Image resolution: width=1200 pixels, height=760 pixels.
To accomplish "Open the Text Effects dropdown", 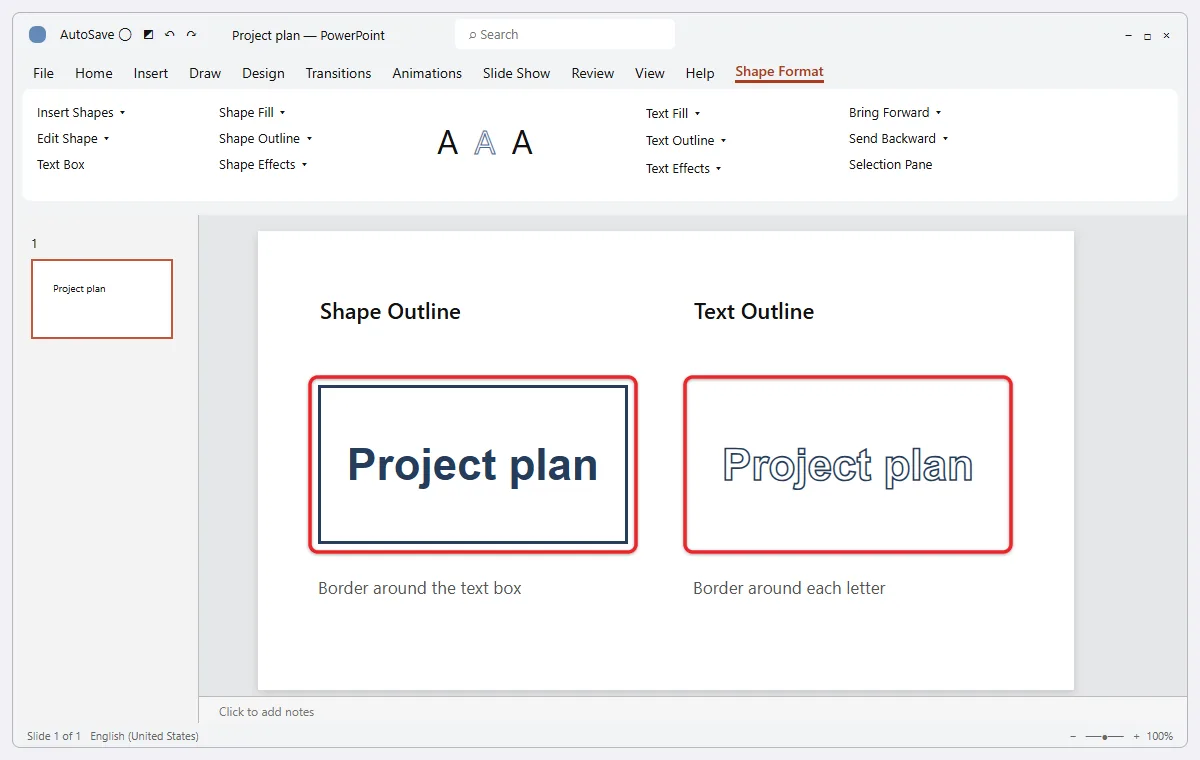I will (x=684, y=169).
